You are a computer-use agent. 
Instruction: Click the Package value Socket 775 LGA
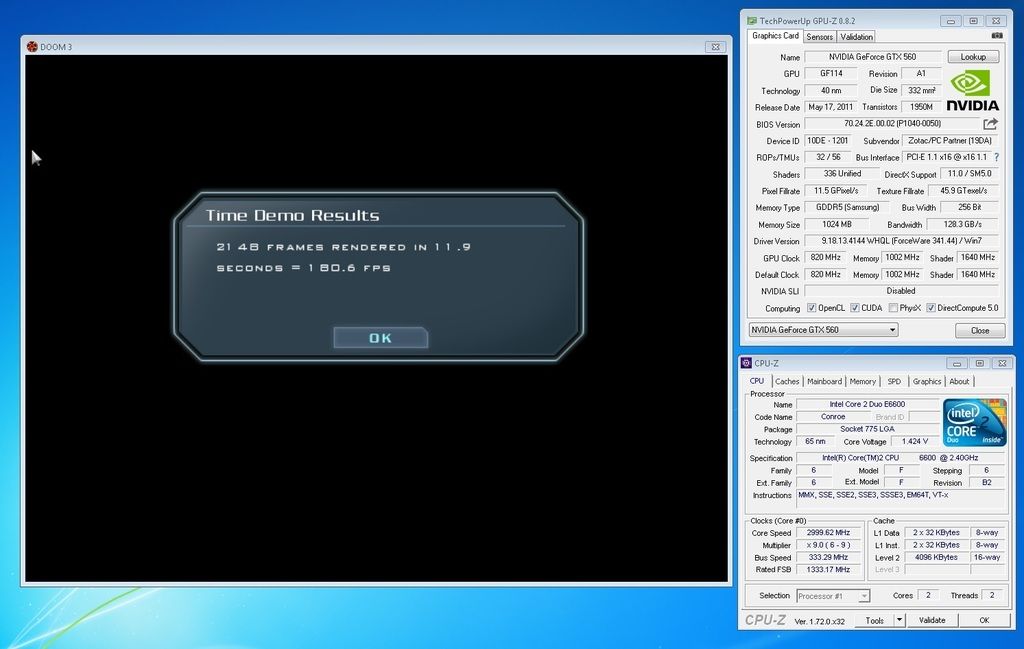coord(867,429)
